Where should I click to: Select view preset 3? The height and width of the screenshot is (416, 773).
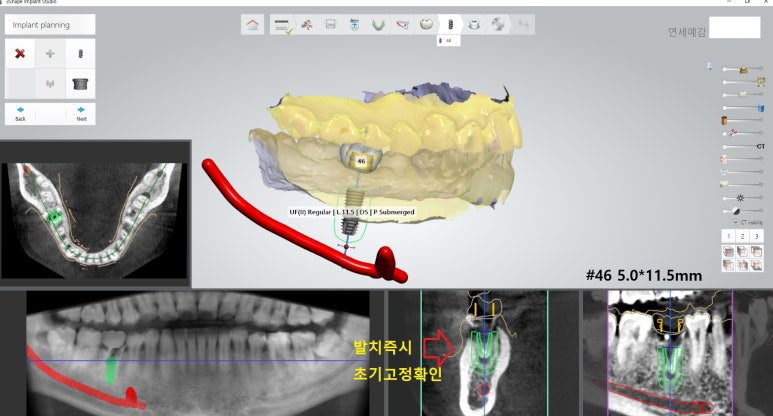[756, 237]
